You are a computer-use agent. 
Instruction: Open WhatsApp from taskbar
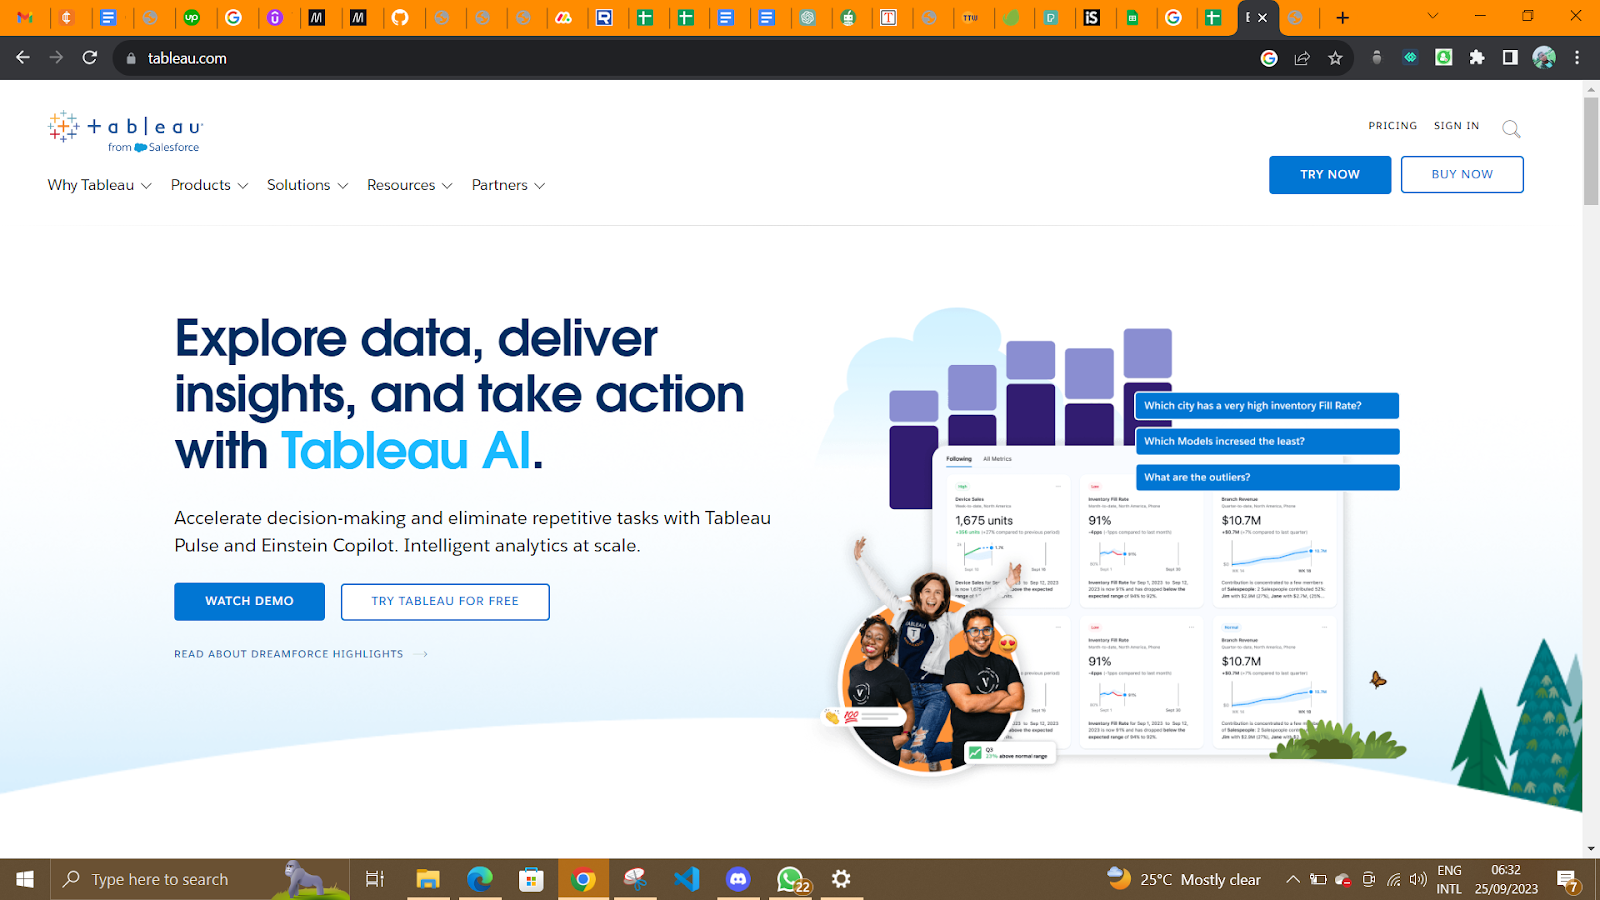point(790,879)
